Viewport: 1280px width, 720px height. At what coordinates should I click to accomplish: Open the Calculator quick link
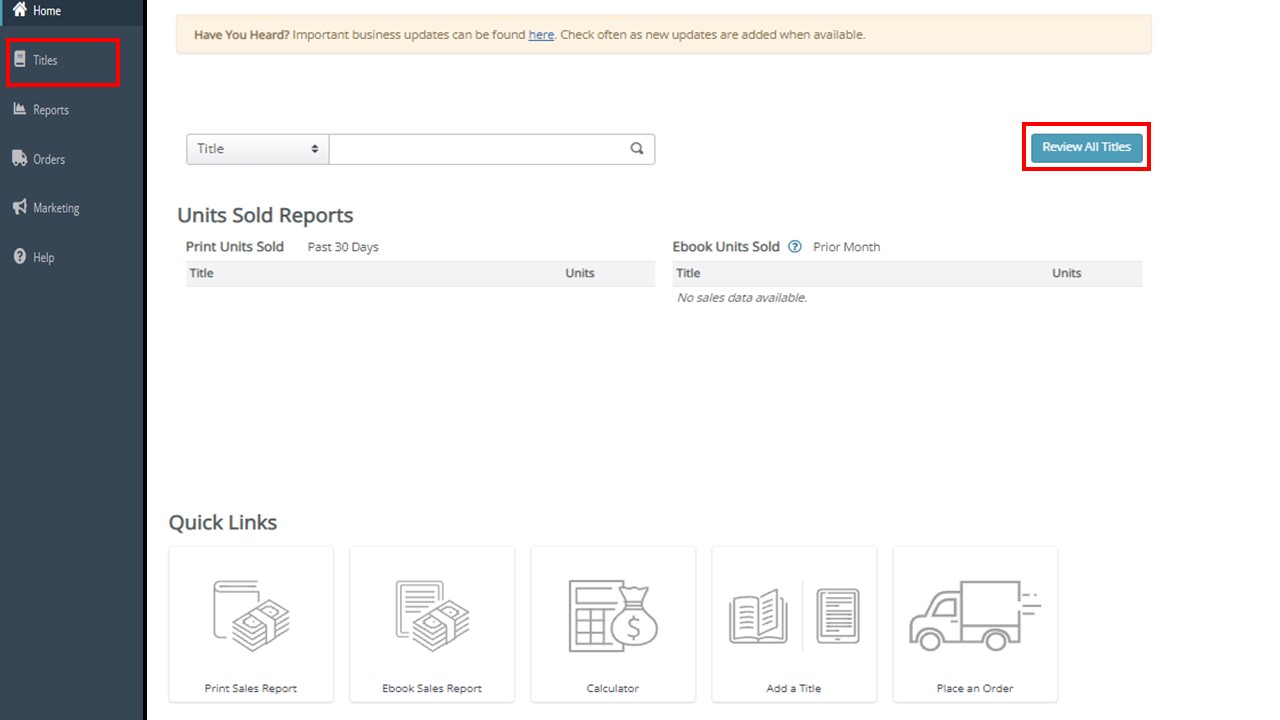(613, 624)
